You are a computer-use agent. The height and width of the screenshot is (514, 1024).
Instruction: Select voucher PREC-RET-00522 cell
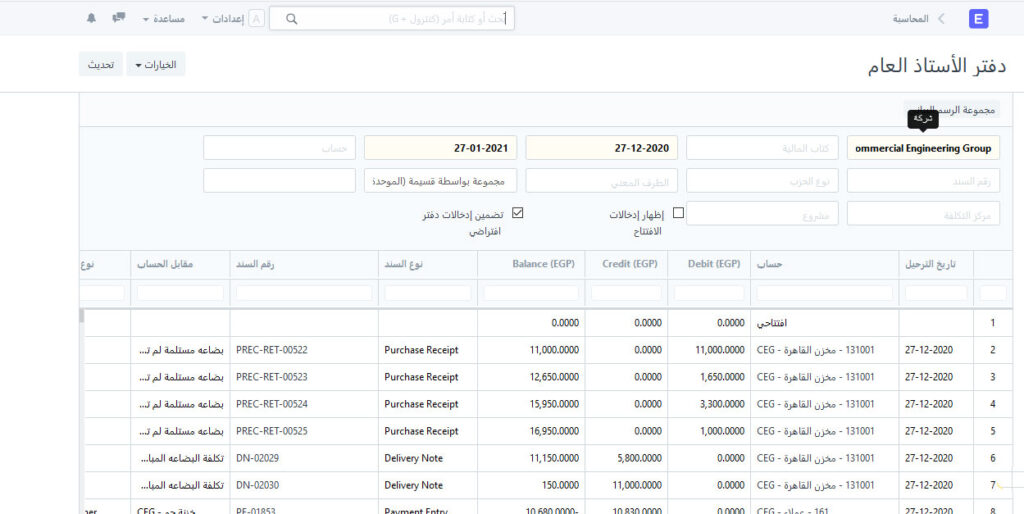304,350
